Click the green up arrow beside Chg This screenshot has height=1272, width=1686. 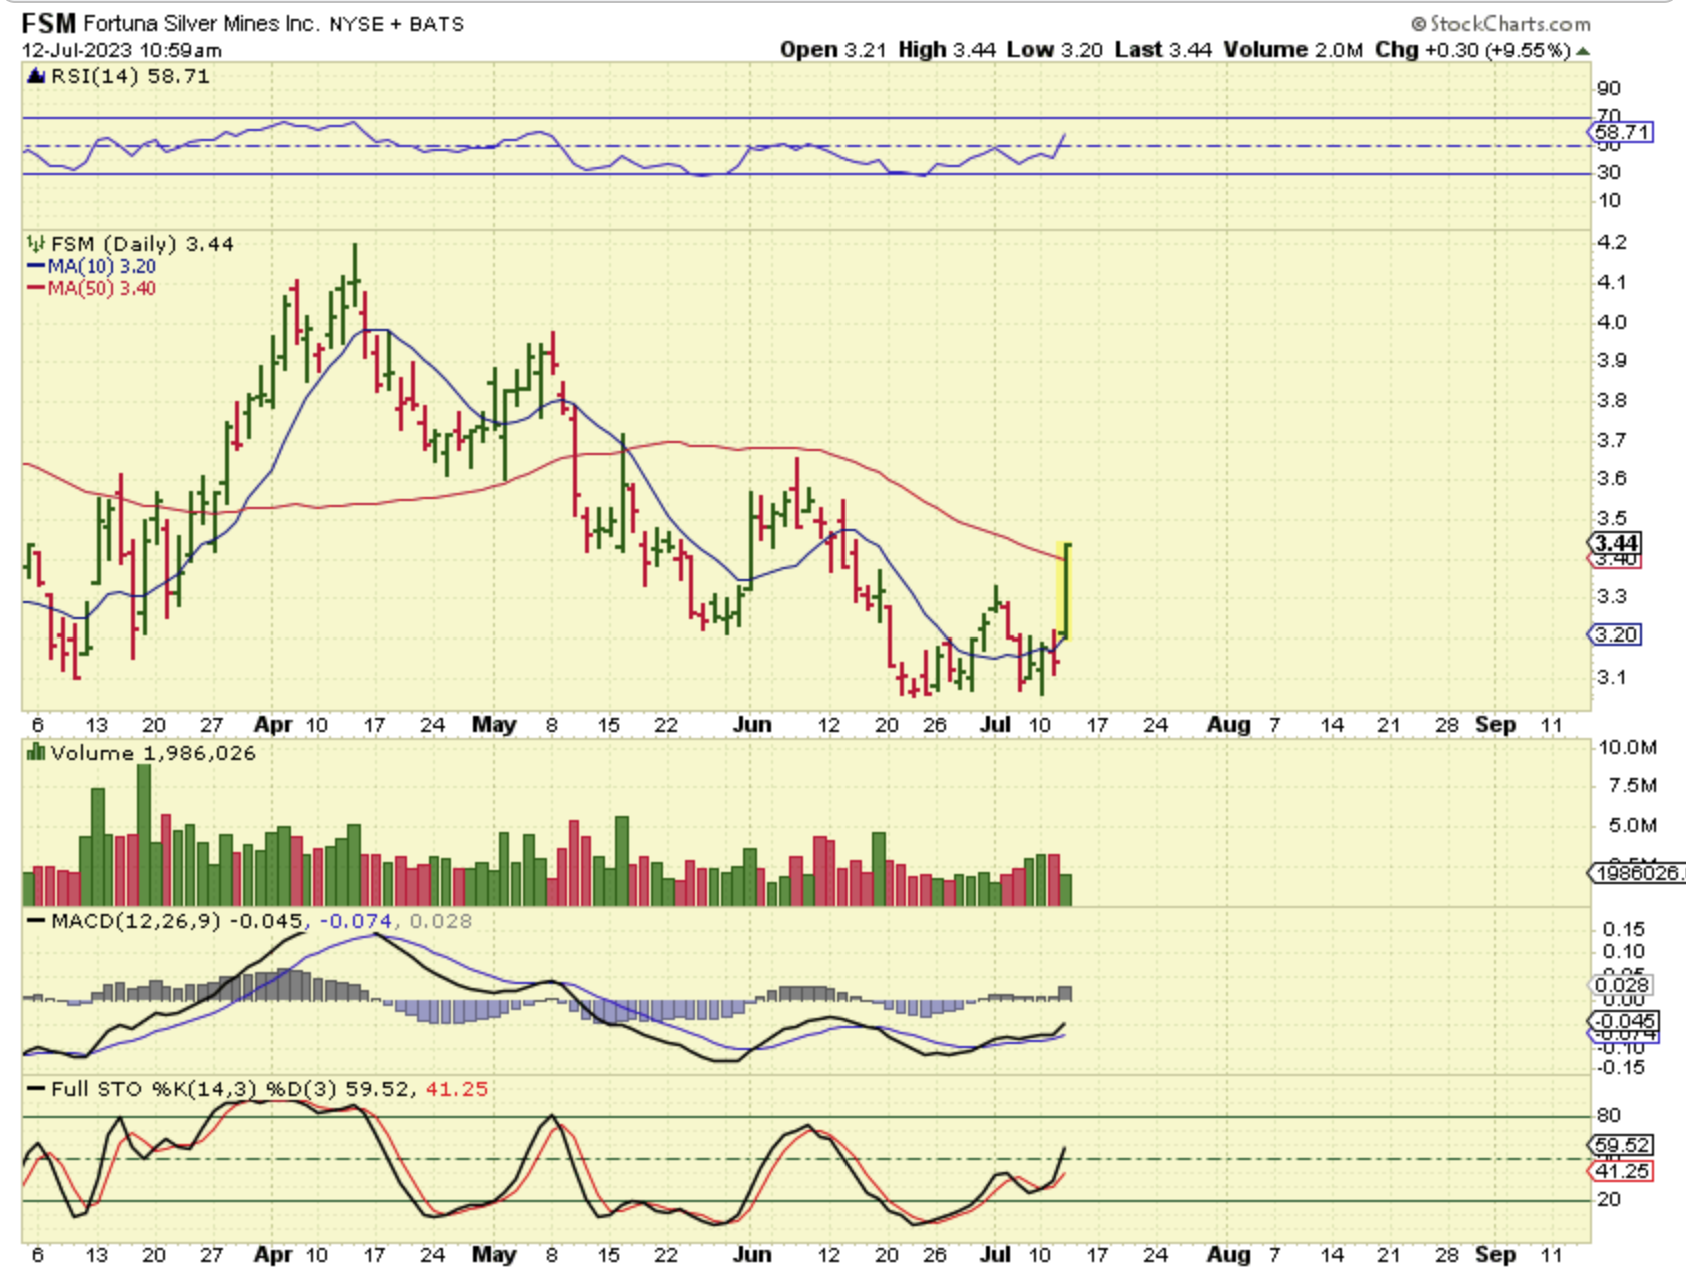point(1583,50)
